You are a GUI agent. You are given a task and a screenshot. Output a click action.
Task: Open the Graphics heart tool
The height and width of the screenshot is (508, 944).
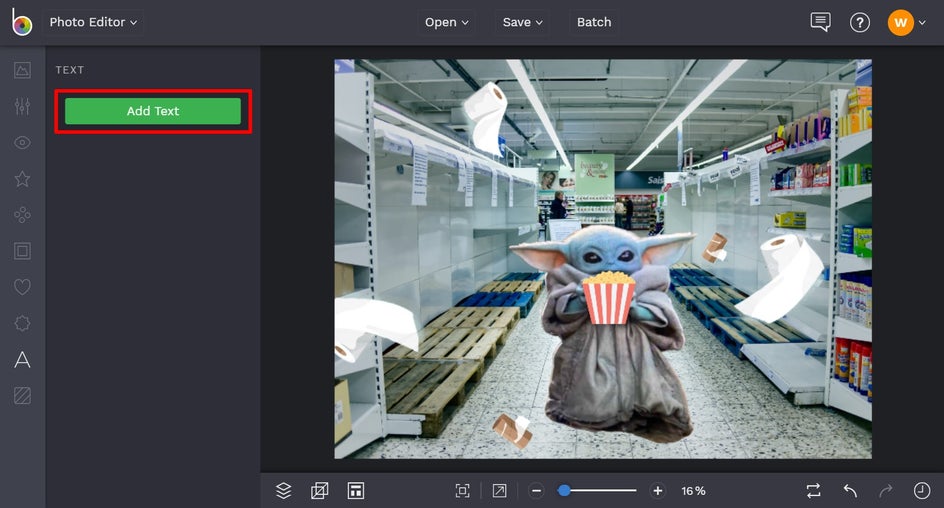point(22,287)
